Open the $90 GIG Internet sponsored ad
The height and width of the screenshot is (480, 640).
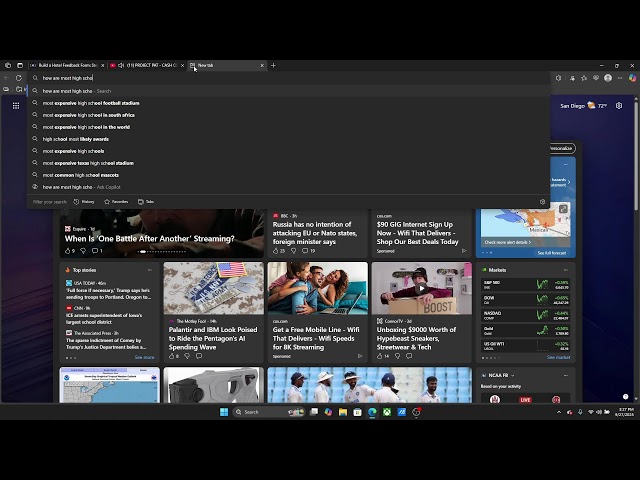[418, 233]
